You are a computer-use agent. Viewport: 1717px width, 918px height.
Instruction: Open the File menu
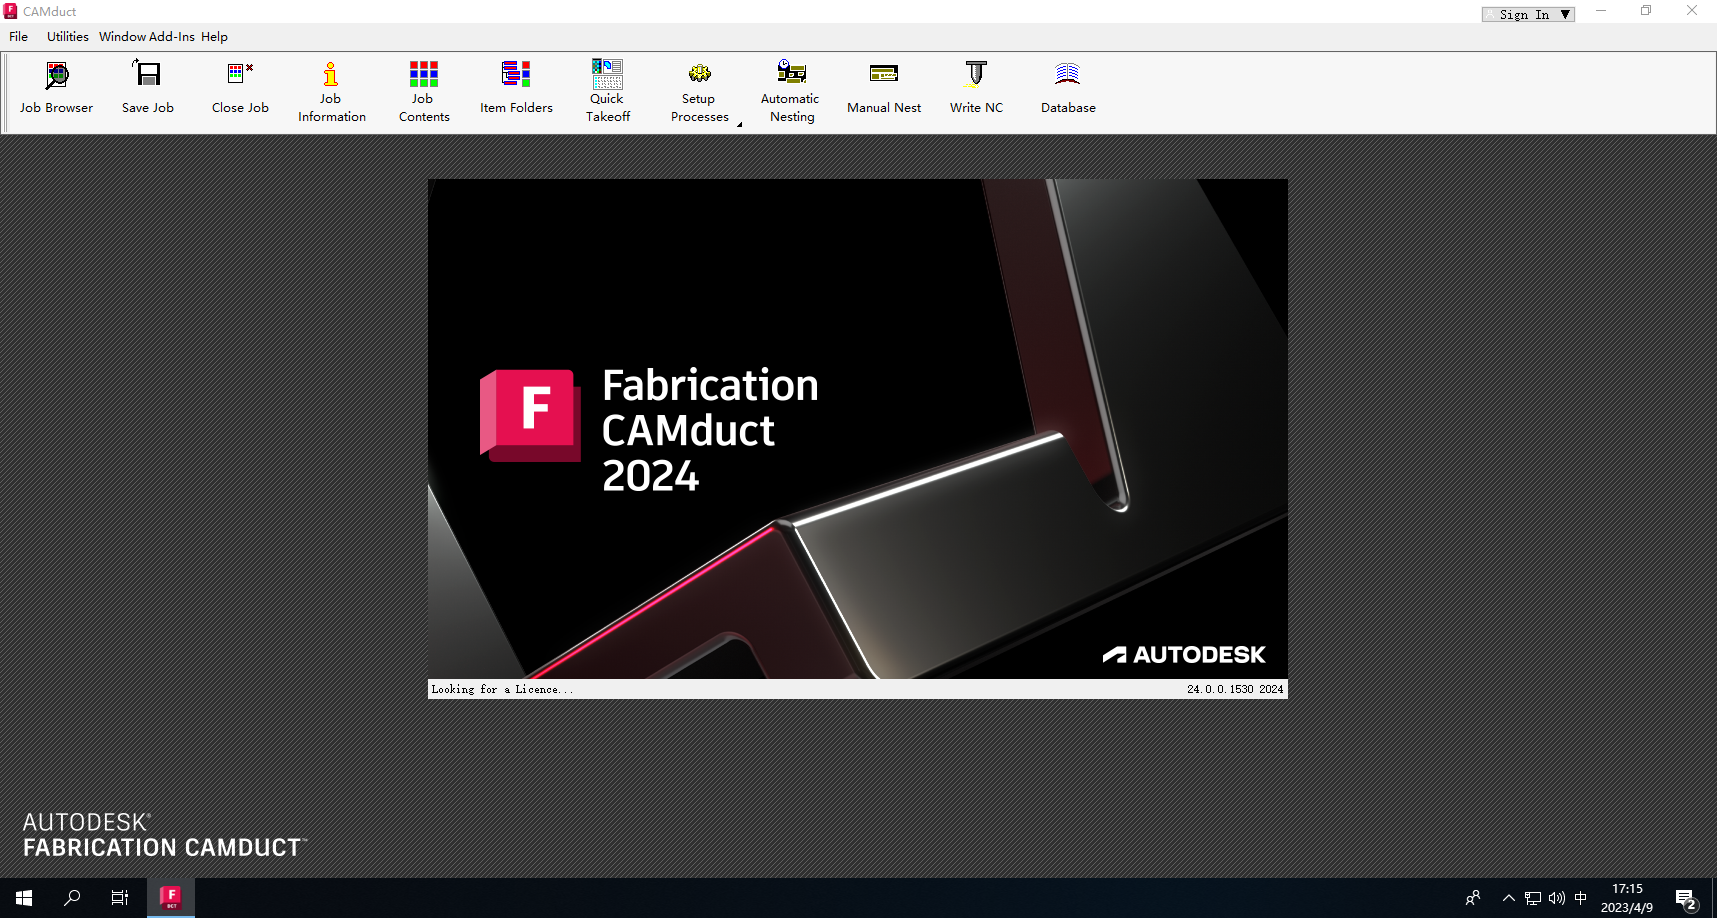[19, 37]
